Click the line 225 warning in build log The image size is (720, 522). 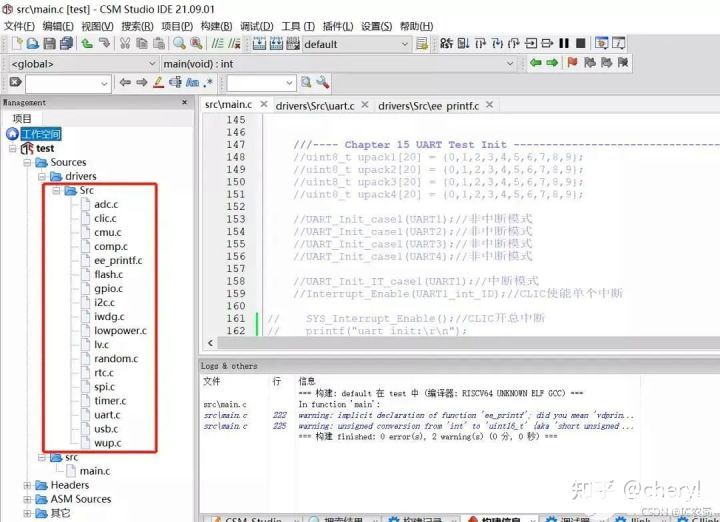click(418, 426)
